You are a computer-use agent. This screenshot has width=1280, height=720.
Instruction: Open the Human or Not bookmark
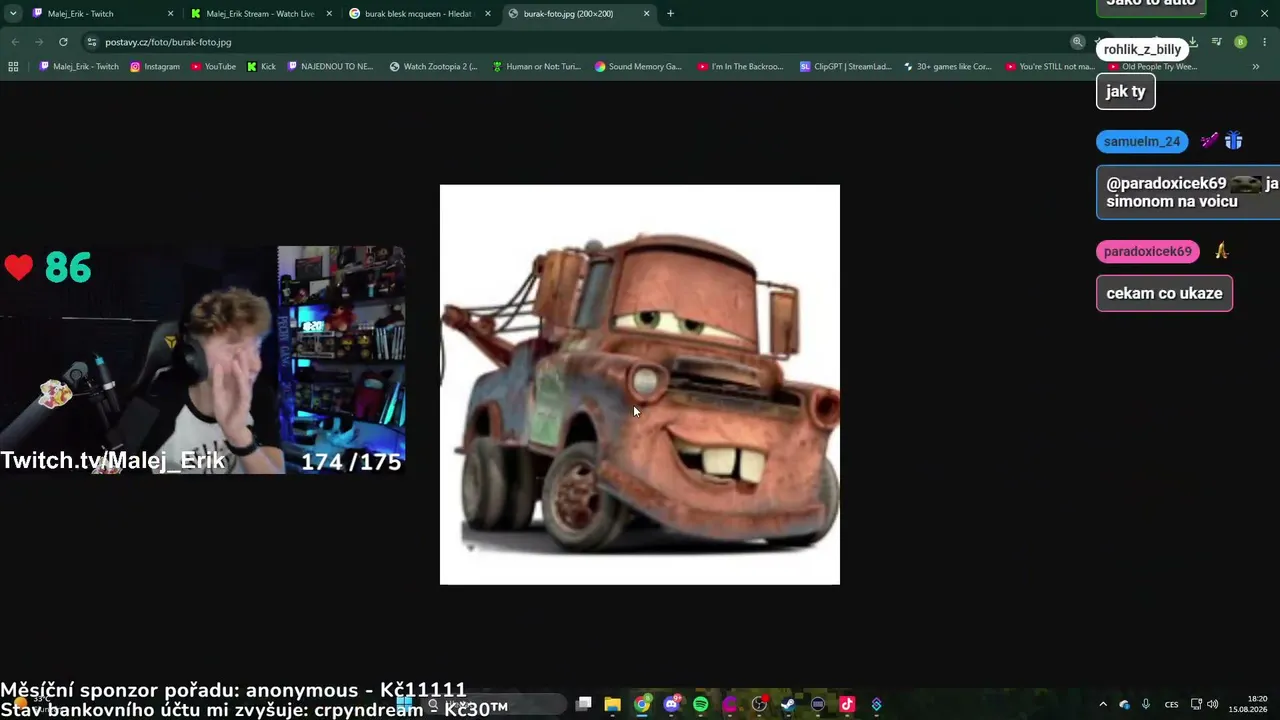pos(536,67)
